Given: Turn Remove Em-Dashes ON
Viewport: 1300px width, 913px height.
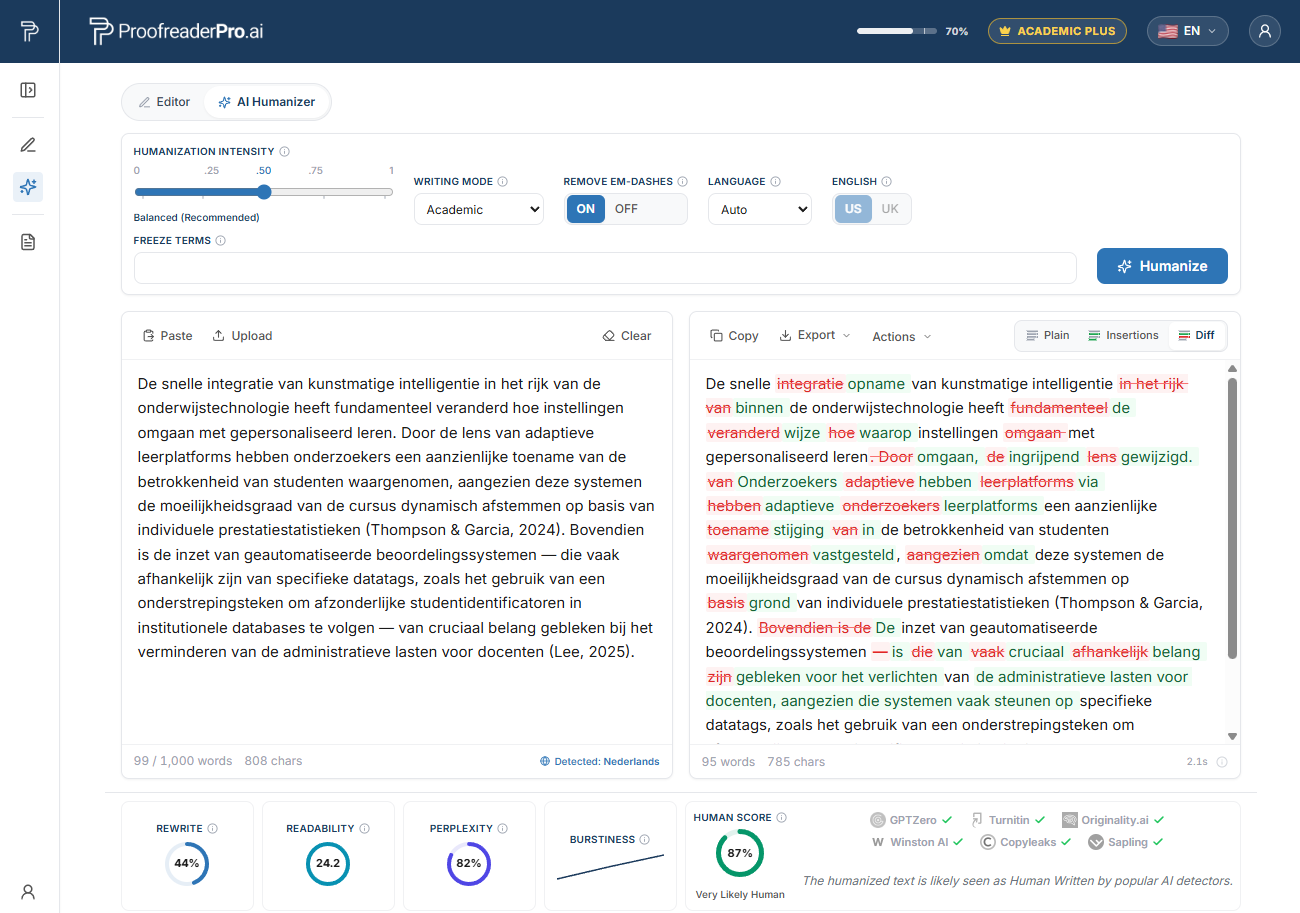Looking at the screenshot, I should tap(586, 209).
